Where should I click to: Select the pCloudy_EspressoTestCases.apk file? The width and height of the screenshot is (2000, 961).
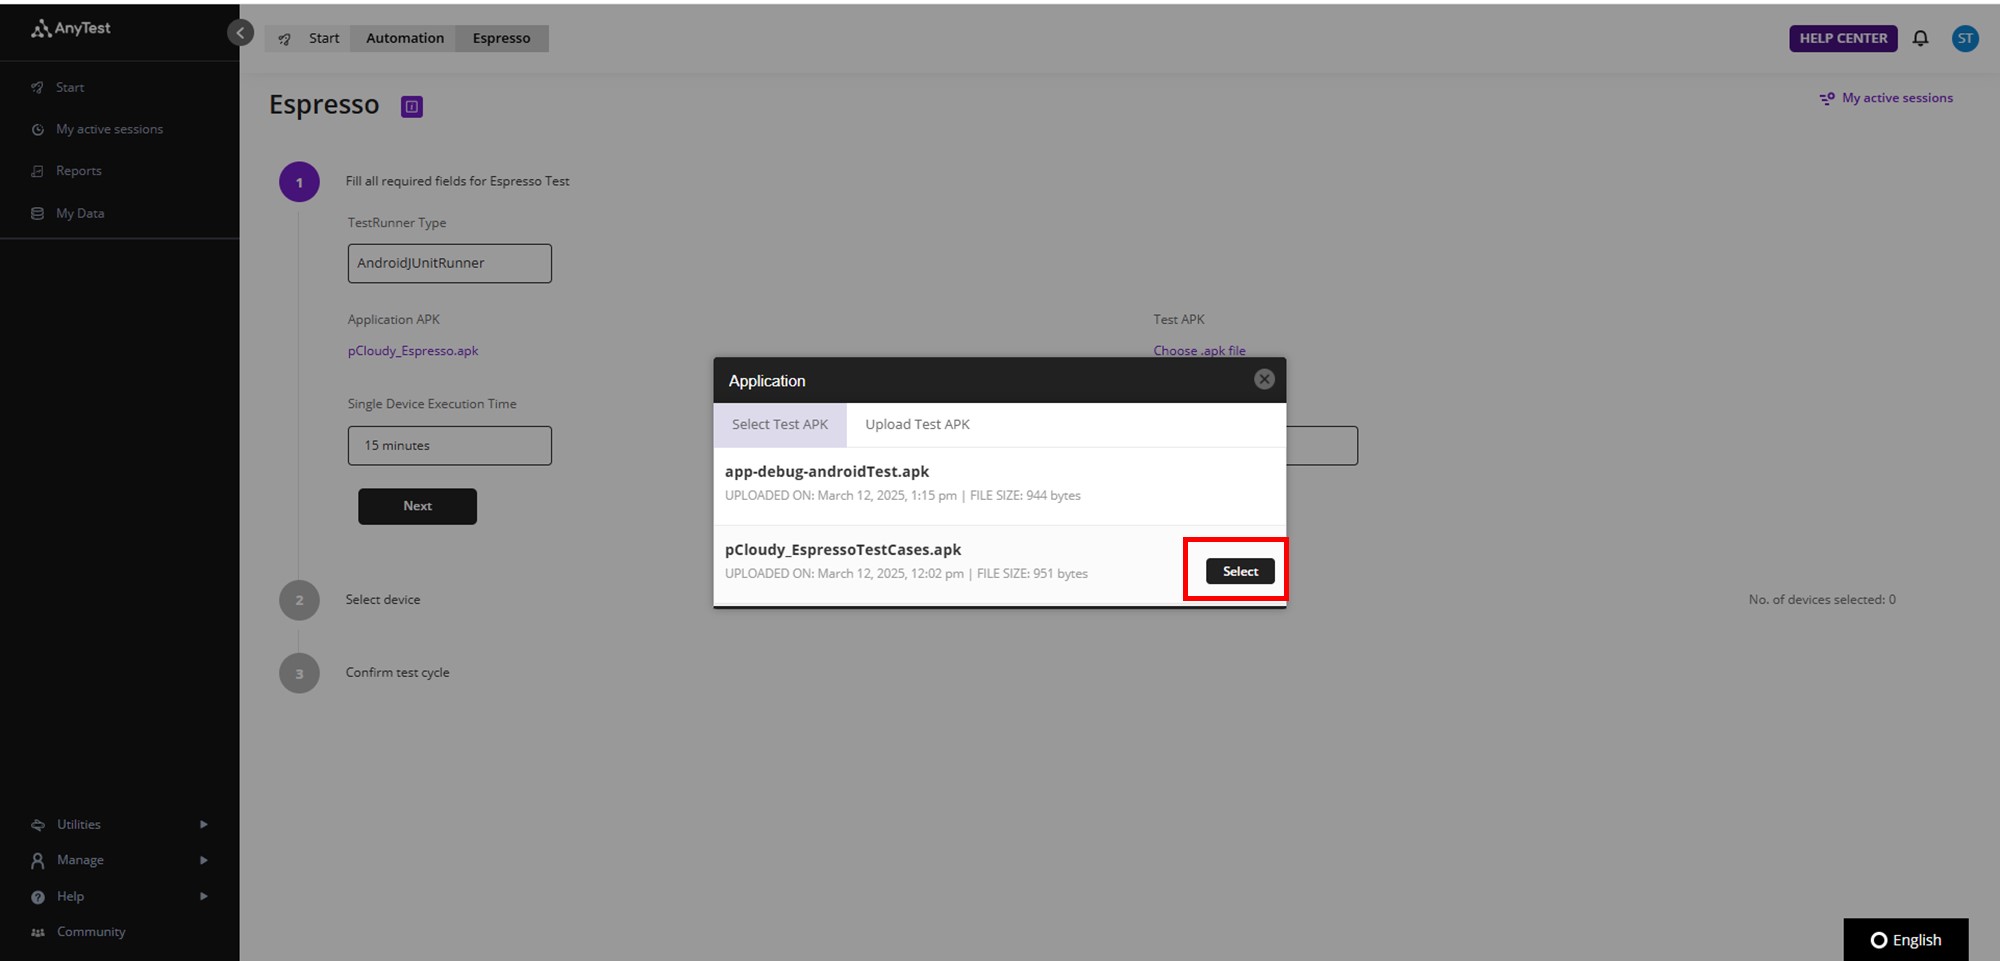coord(1240,571)
